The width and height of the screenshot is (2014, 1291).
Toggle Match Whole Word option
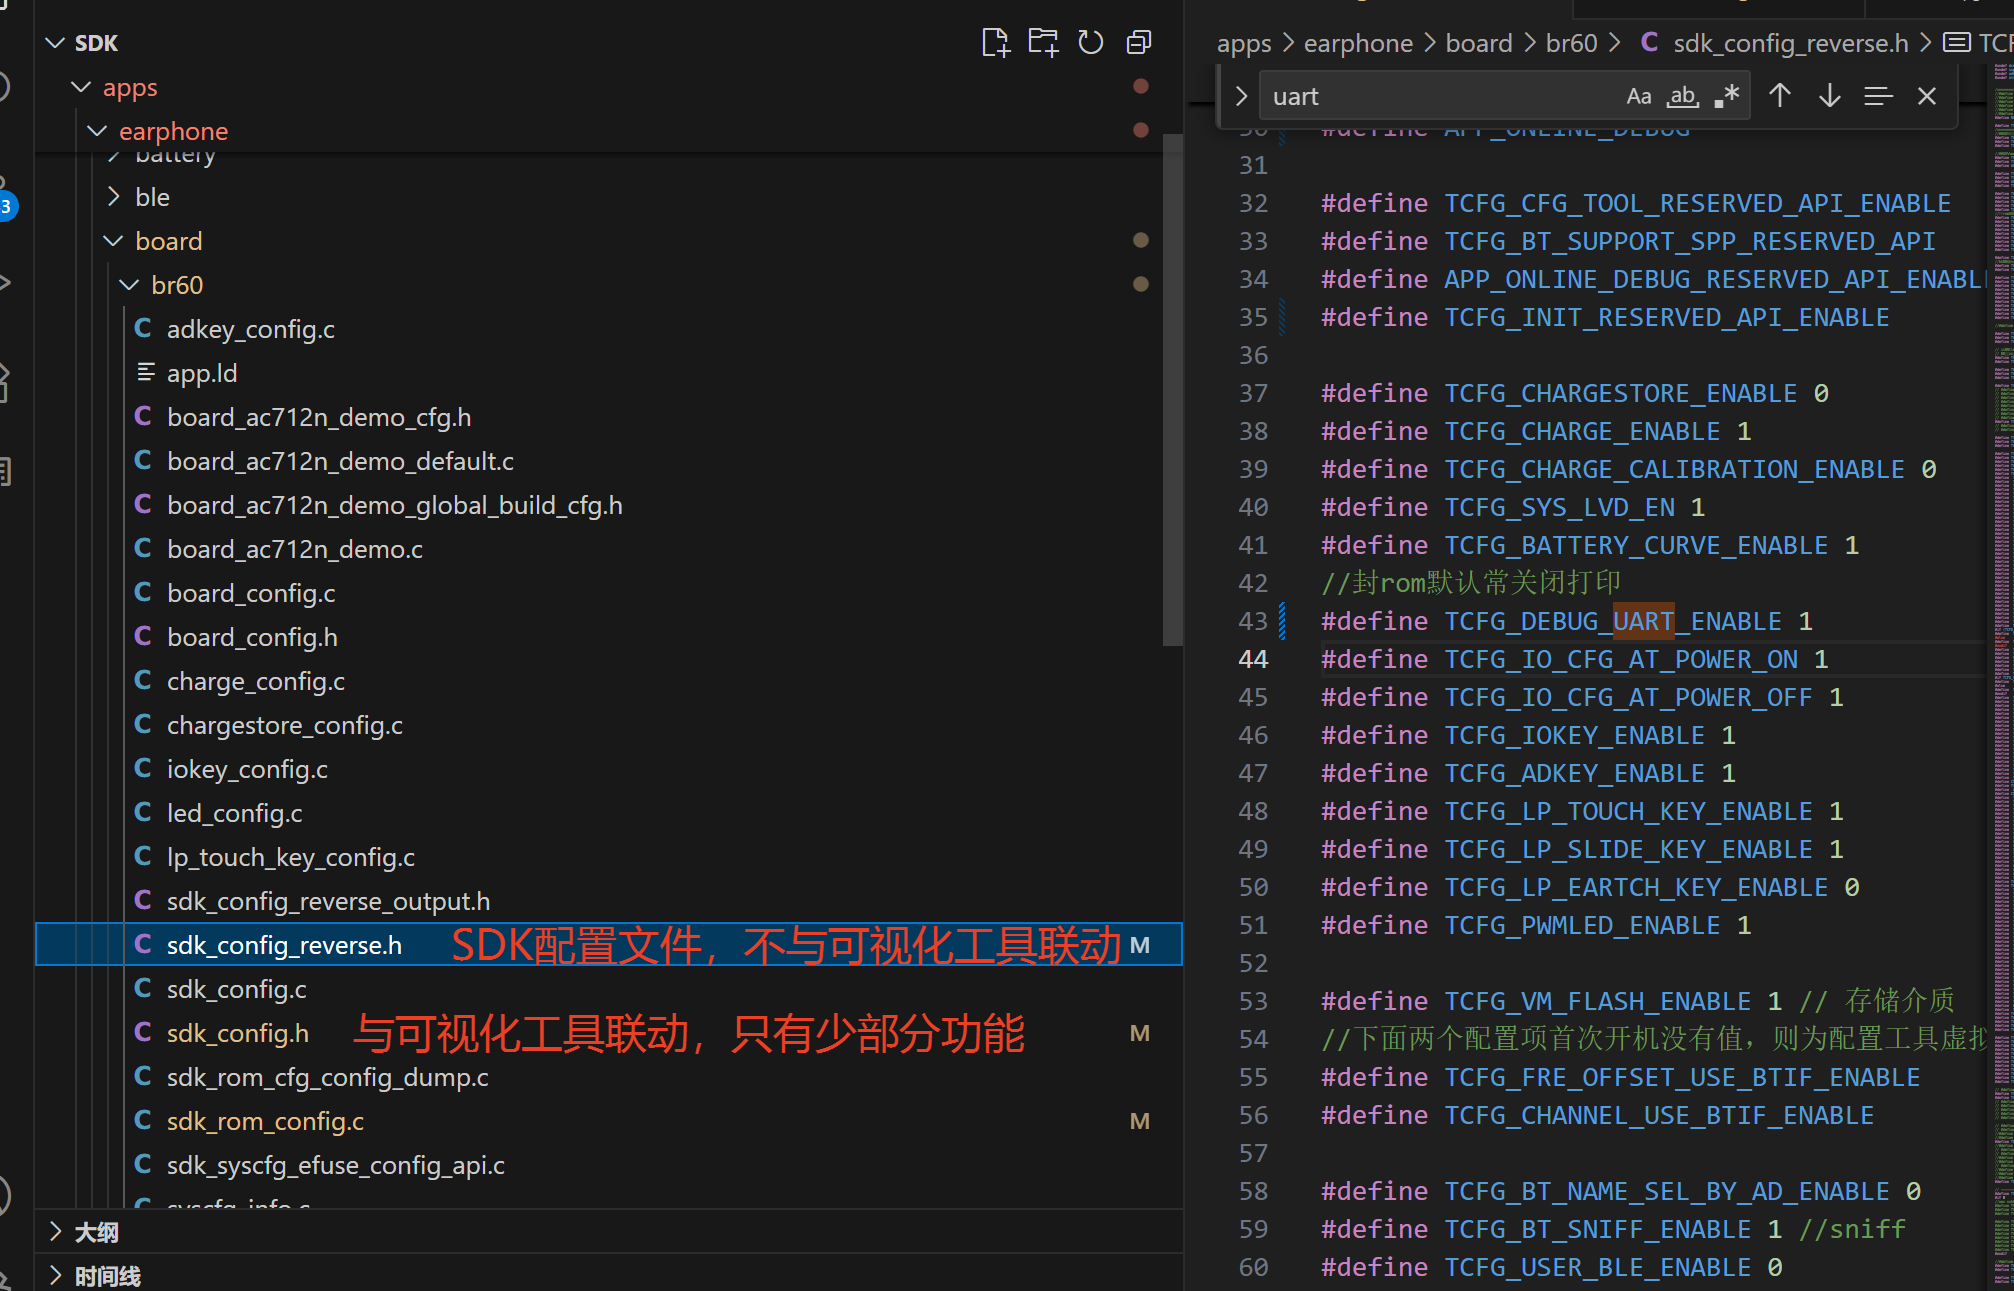pyautogui.click(x=1683, y=96)
